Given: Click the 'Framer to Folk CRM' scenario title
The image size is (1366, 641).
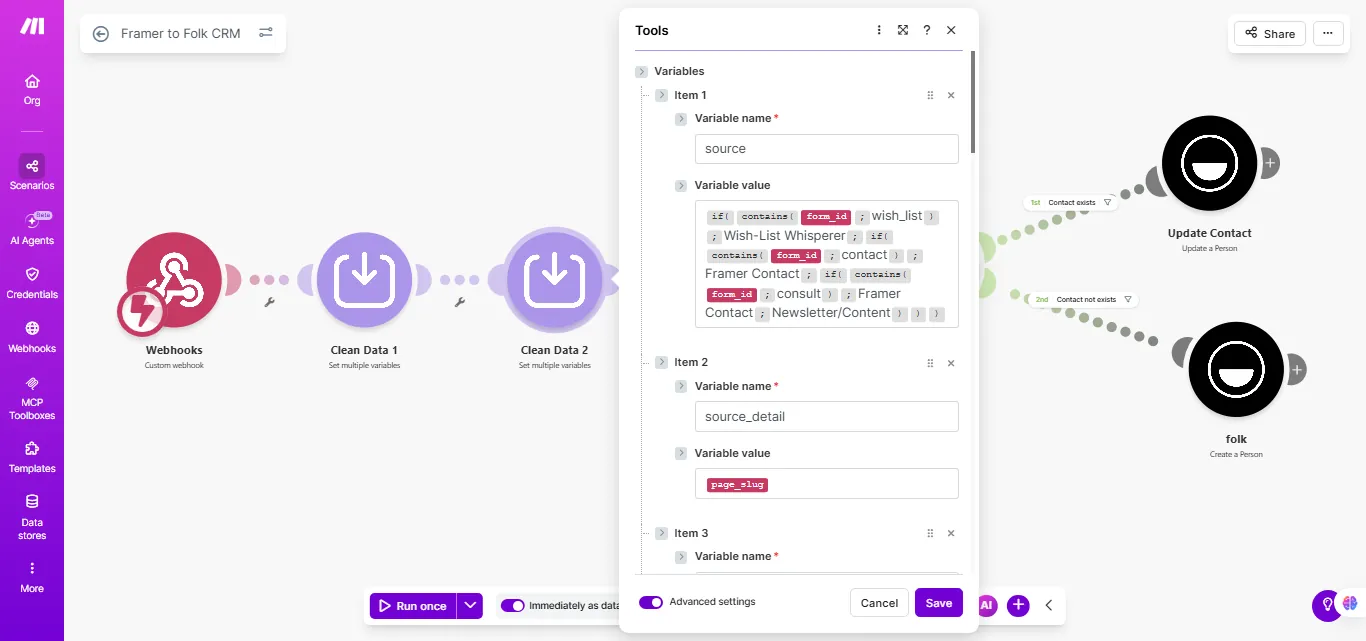Looking at the screenshot, I should (x=181, y=33).
